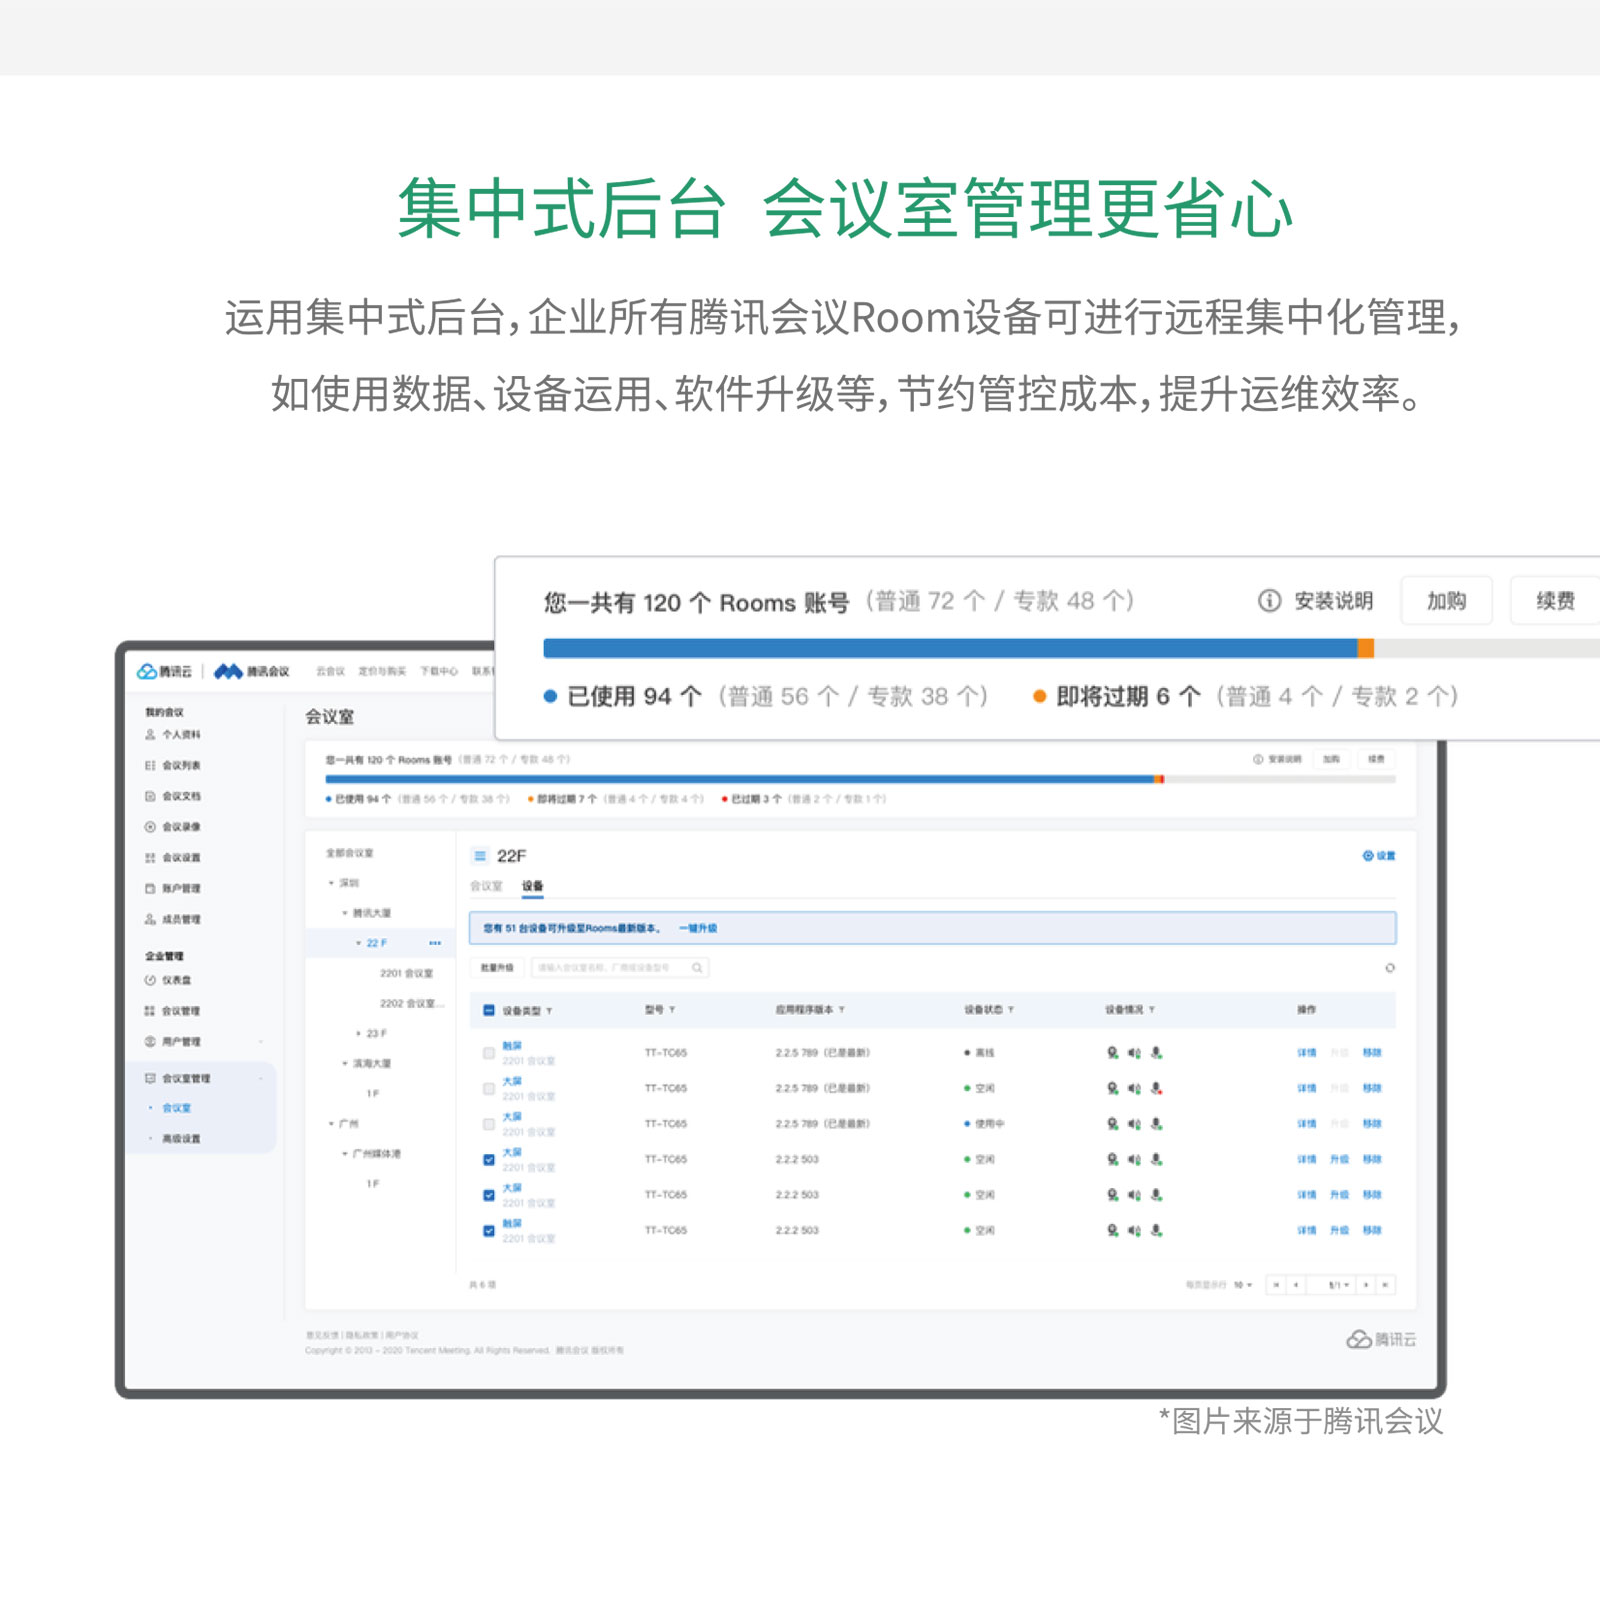Click the 用户管理 sidebar icon
This screenshot has width=1600, height=1600.
[x=150, y=1042]
